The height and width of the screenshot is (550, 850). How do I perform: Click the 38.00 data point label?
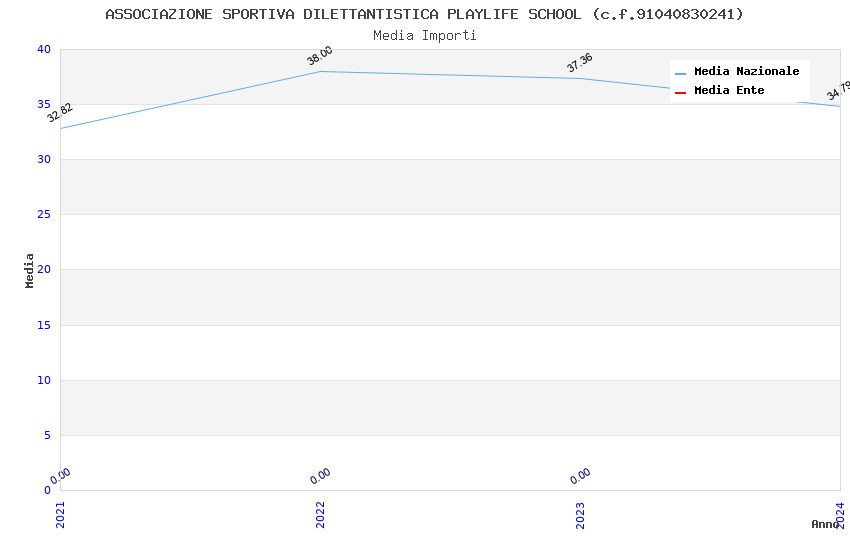point(320,56)
